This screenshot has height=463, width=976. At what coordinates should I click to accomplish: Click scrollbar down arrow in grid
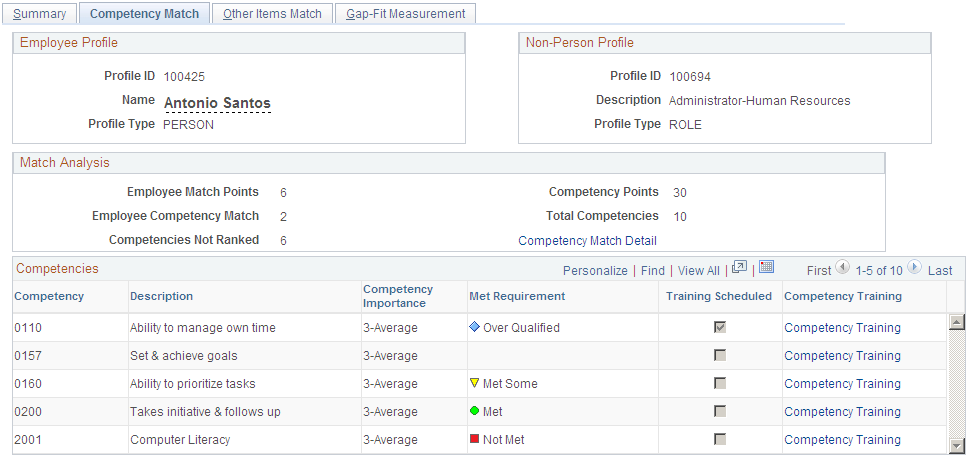tap(956, 445)
